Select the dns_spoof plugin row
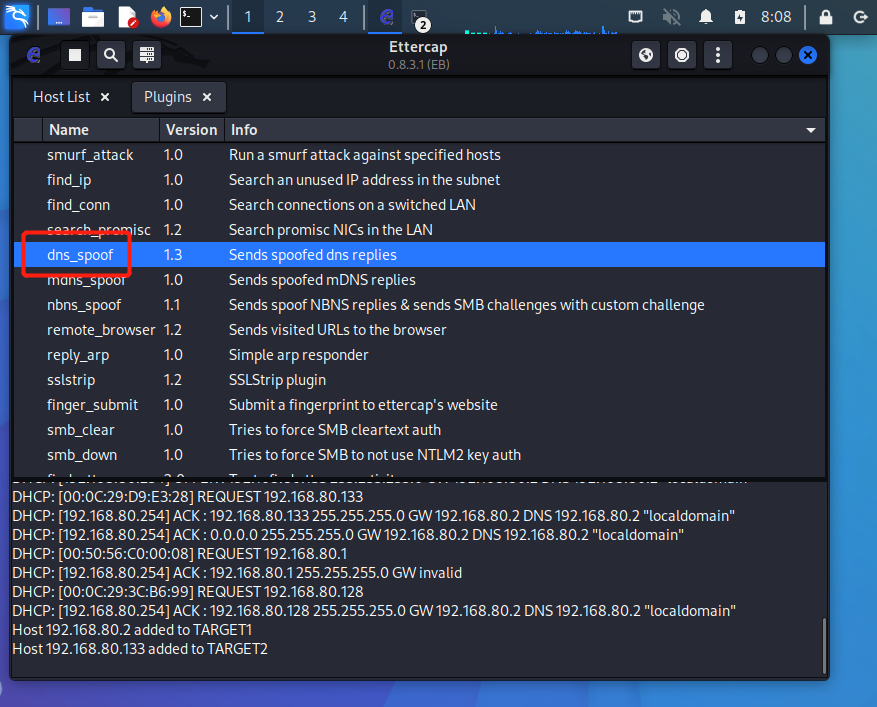 coord(419,254)
